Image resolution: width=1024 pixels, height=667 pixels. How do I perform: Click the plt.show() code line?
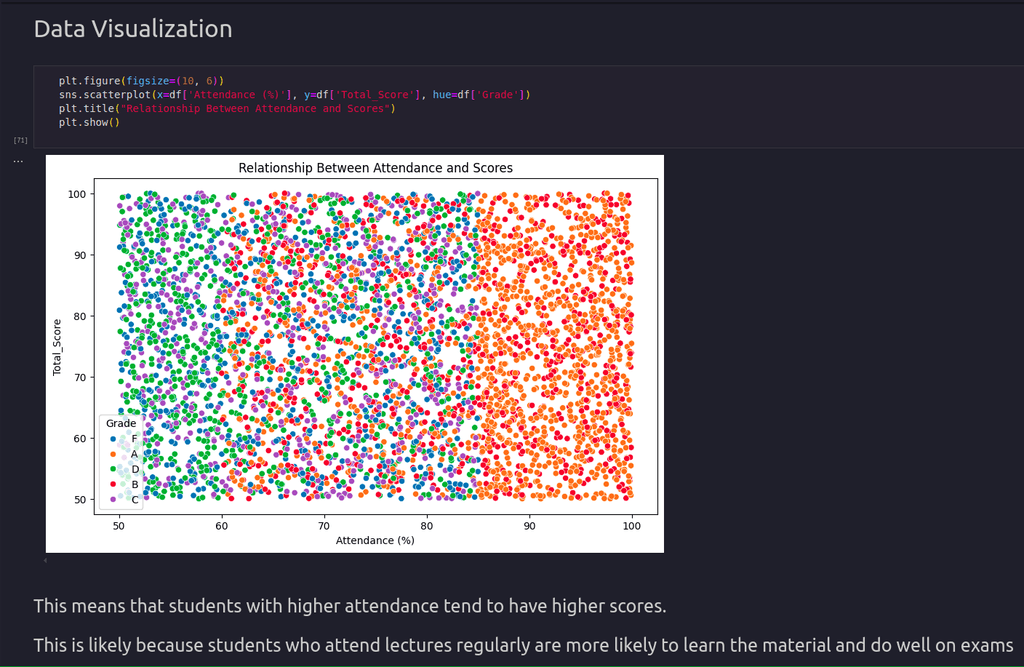[x=89, y=122]
